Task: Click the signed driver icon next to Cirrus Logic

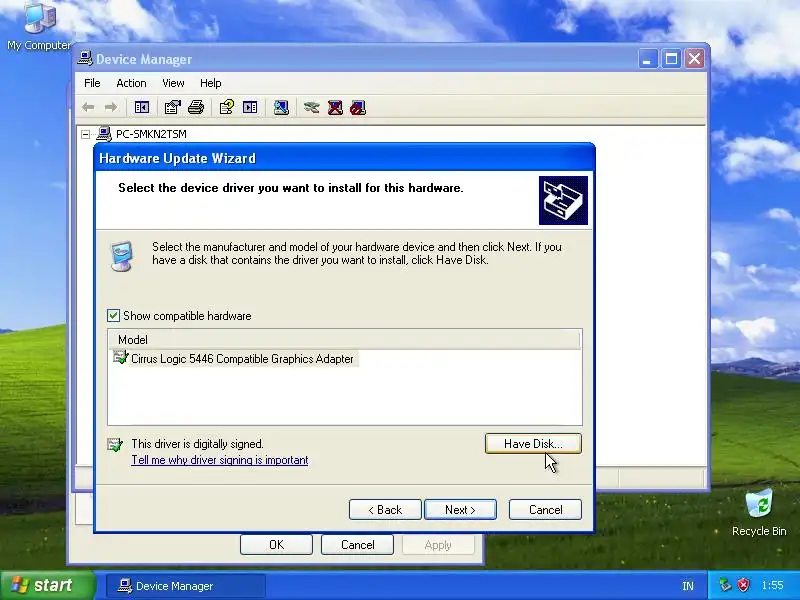Action: tap(120, 358)
